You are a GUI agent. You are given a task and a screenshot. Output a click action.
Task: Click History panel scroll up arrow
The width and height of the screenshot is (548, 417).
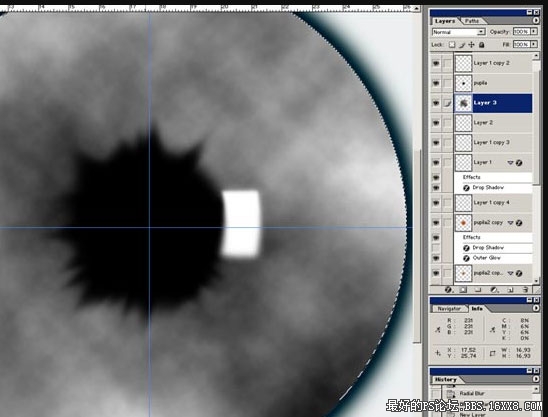[536, 389]
